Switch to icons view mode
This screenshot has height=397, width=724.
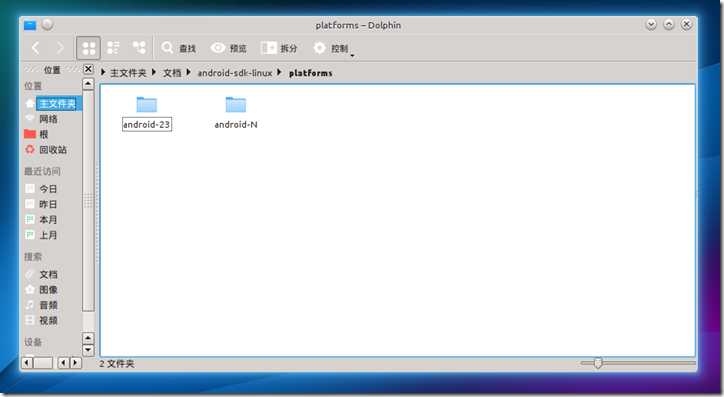88,48
